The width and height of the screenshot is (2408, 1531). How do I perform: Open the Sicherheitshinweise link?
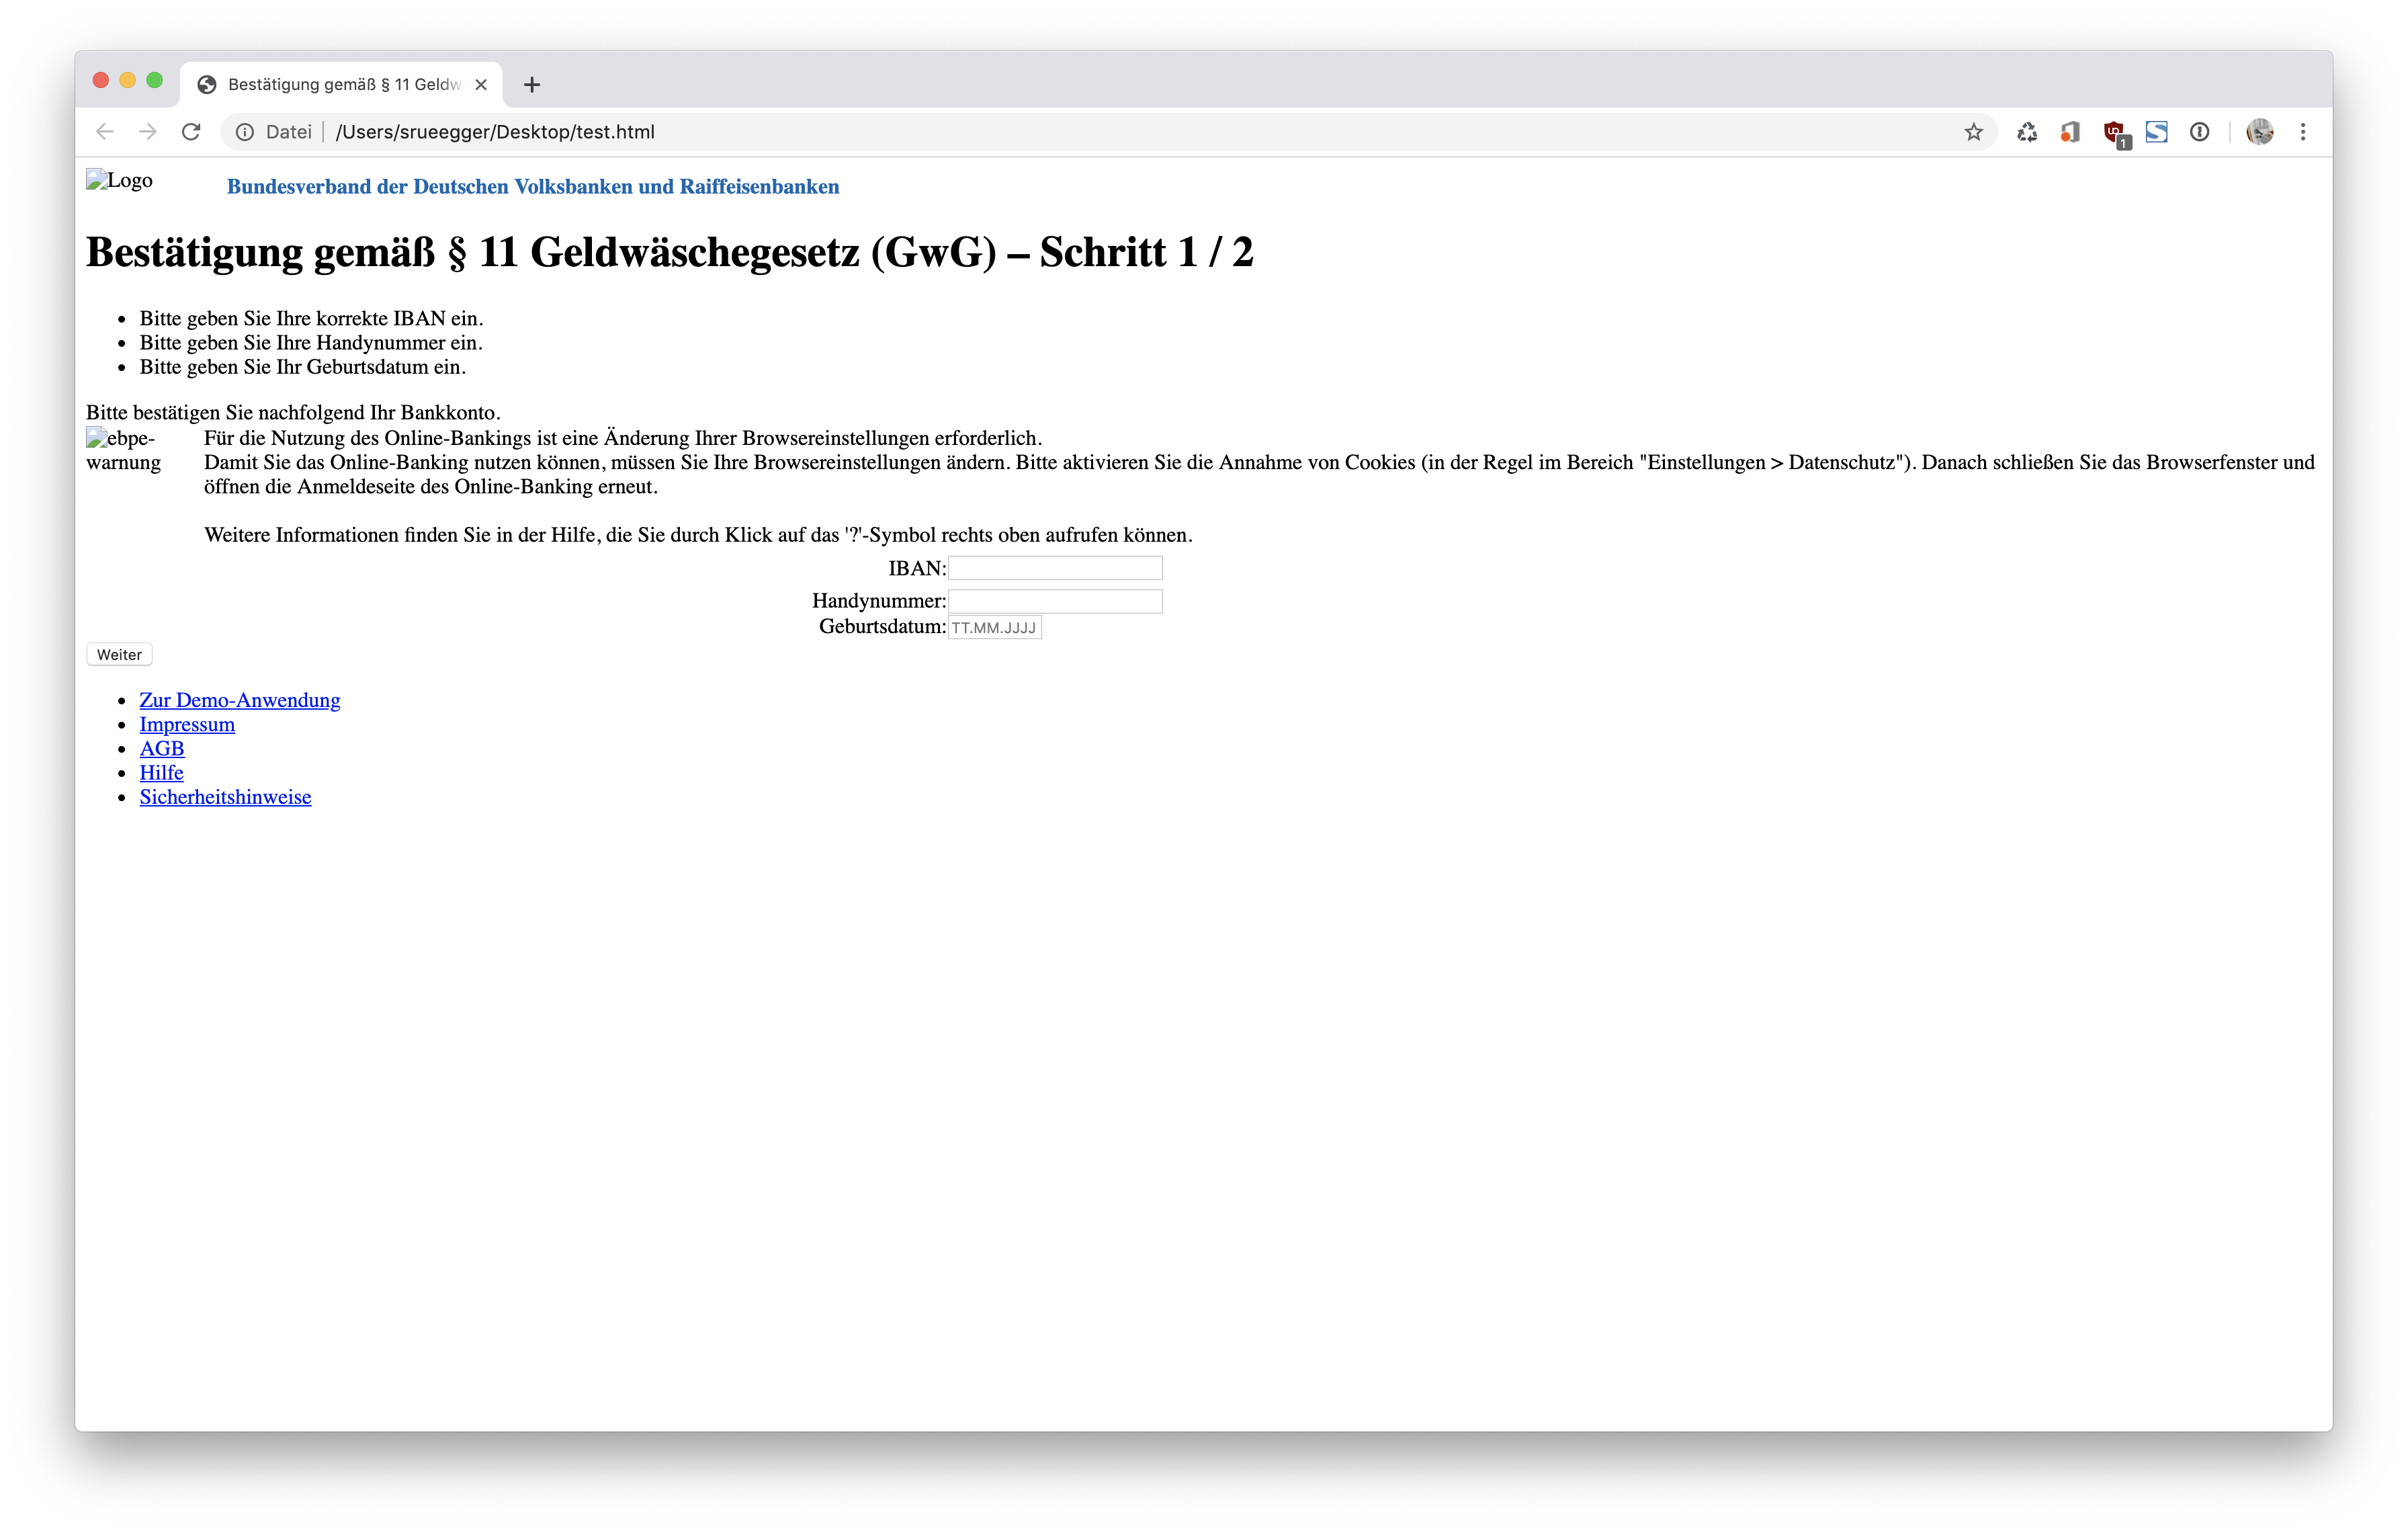(x=225, y=797)
